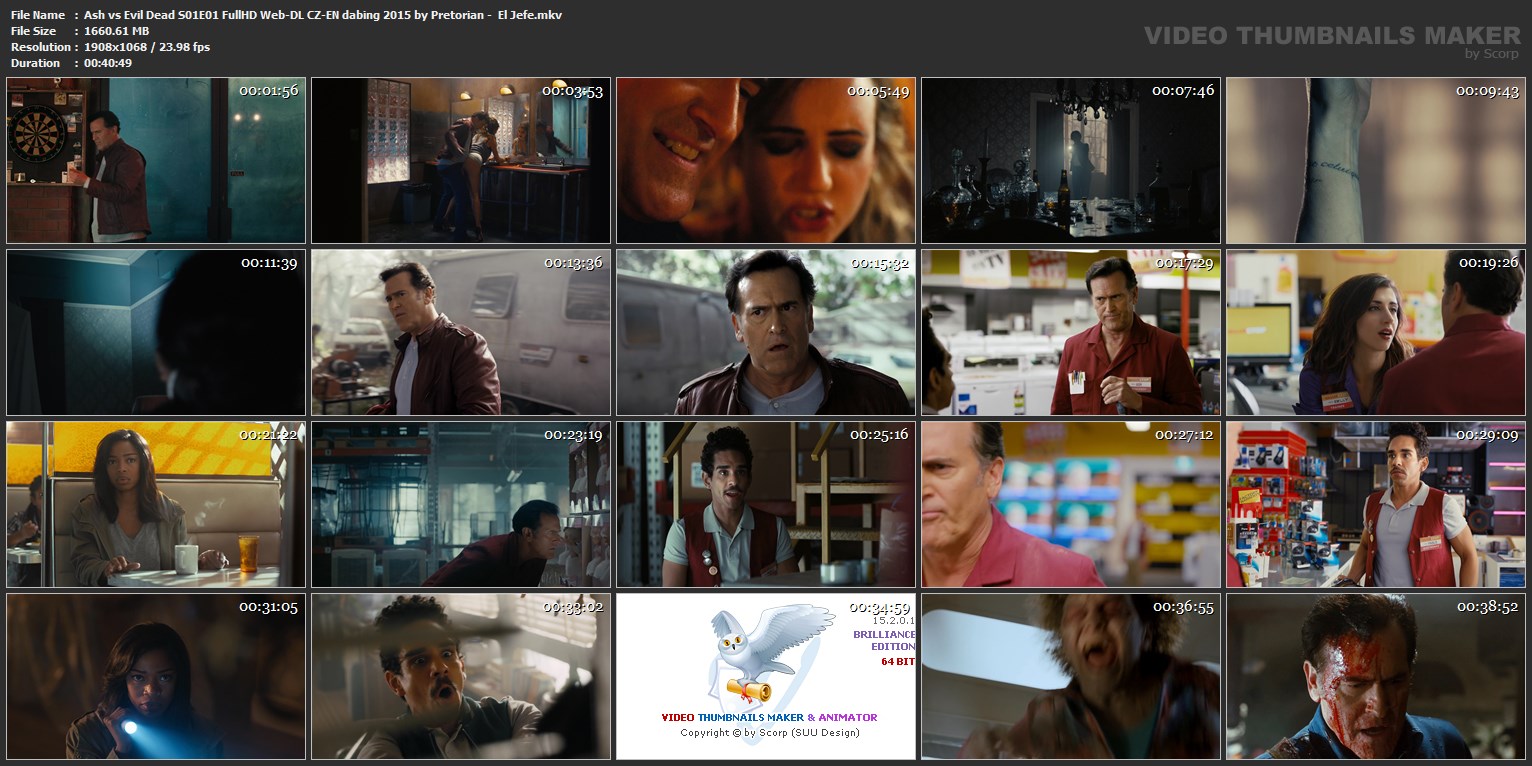
Task: Click the VIDEO THUMBNAILS MAKER watermark header
Action: [1332, 36]
